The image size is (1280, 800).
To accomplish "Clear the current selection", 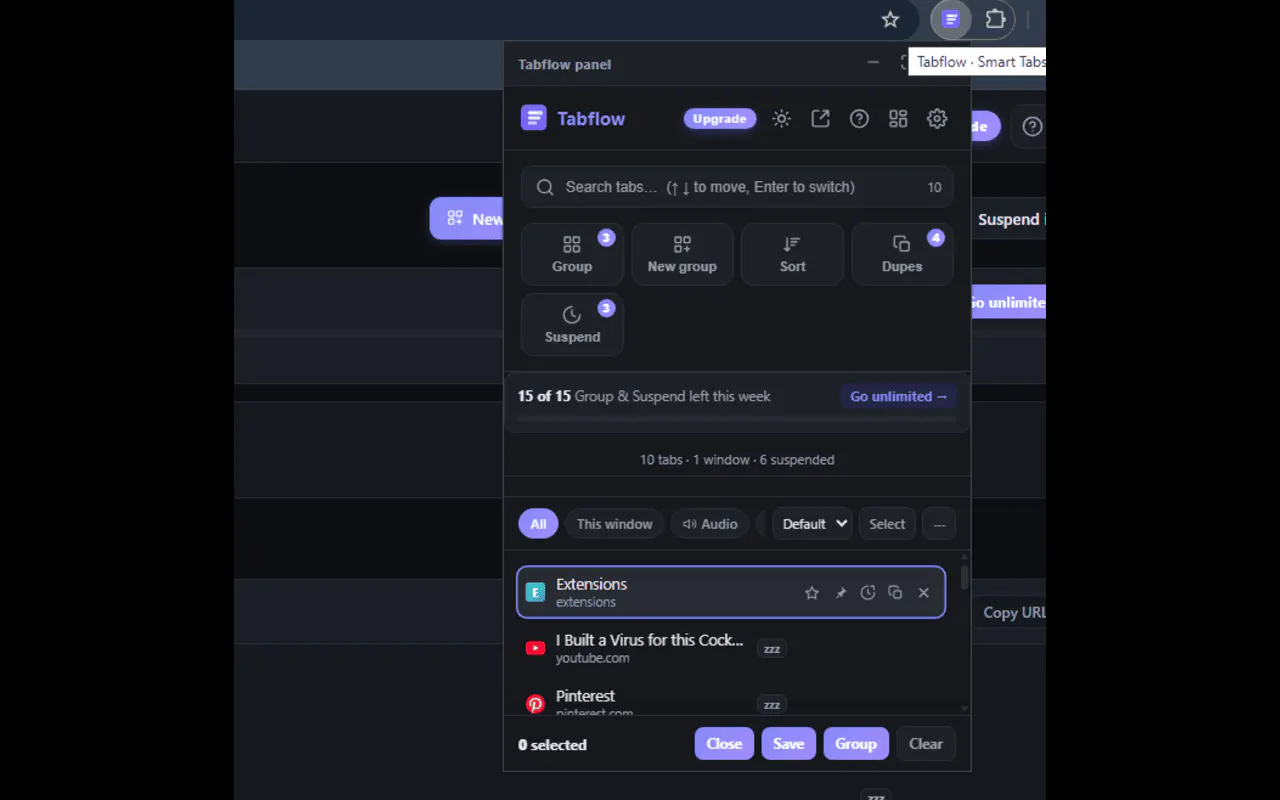I will (926, 744).
